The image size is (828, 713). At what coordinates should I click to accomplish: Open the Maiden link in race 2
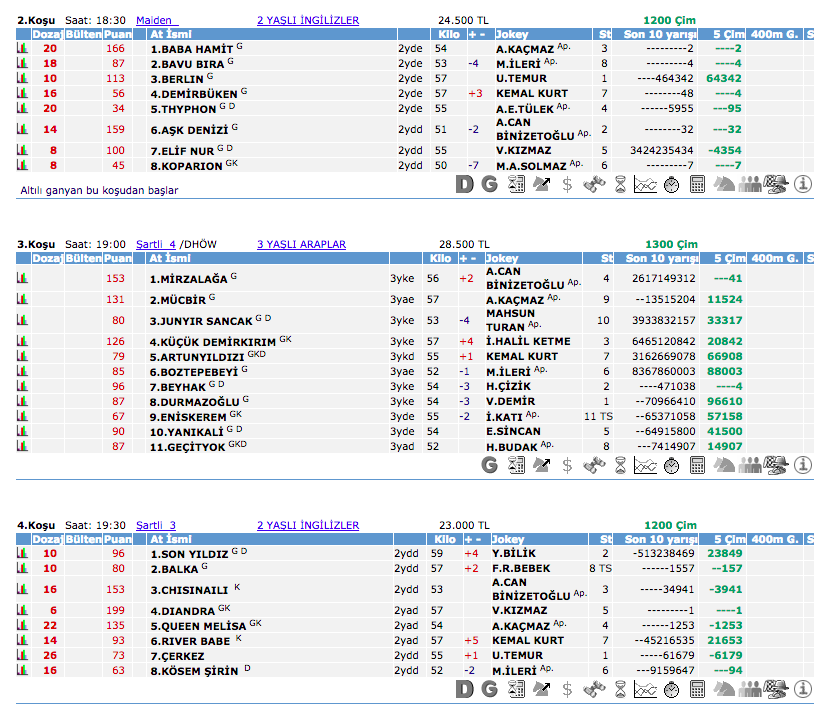point(154,20)
